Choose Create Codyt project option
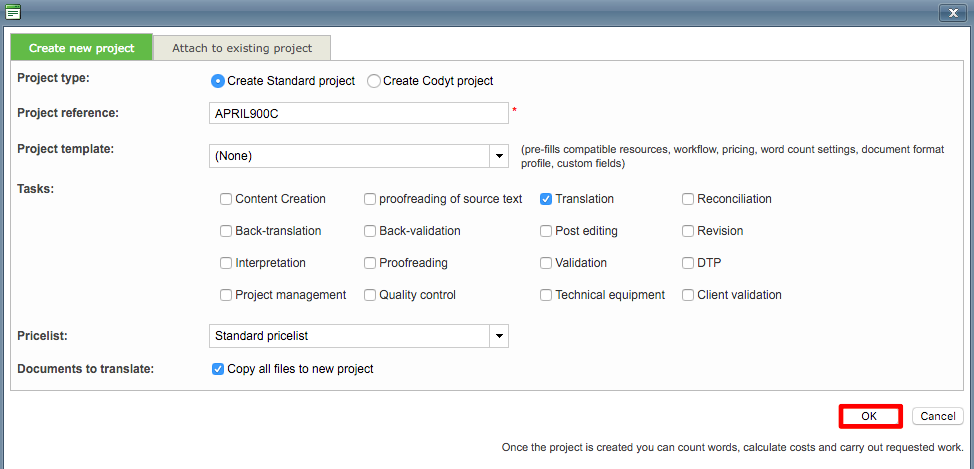 pyautogui.click(x=374, y=81)
